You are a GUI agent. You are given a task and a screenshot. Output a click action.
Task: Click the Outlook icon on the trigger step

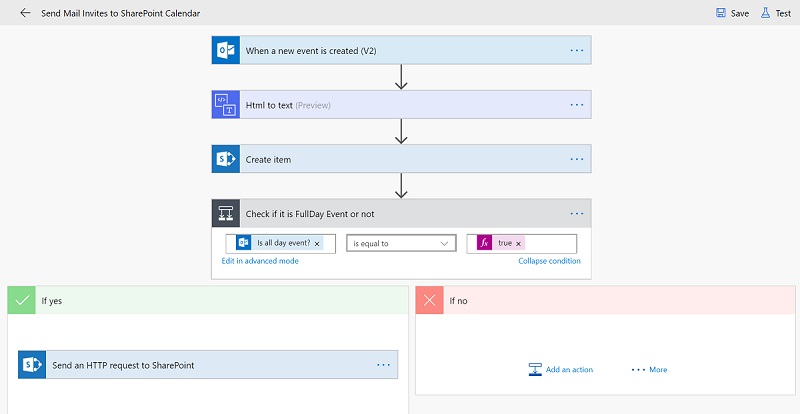(226, 50)
